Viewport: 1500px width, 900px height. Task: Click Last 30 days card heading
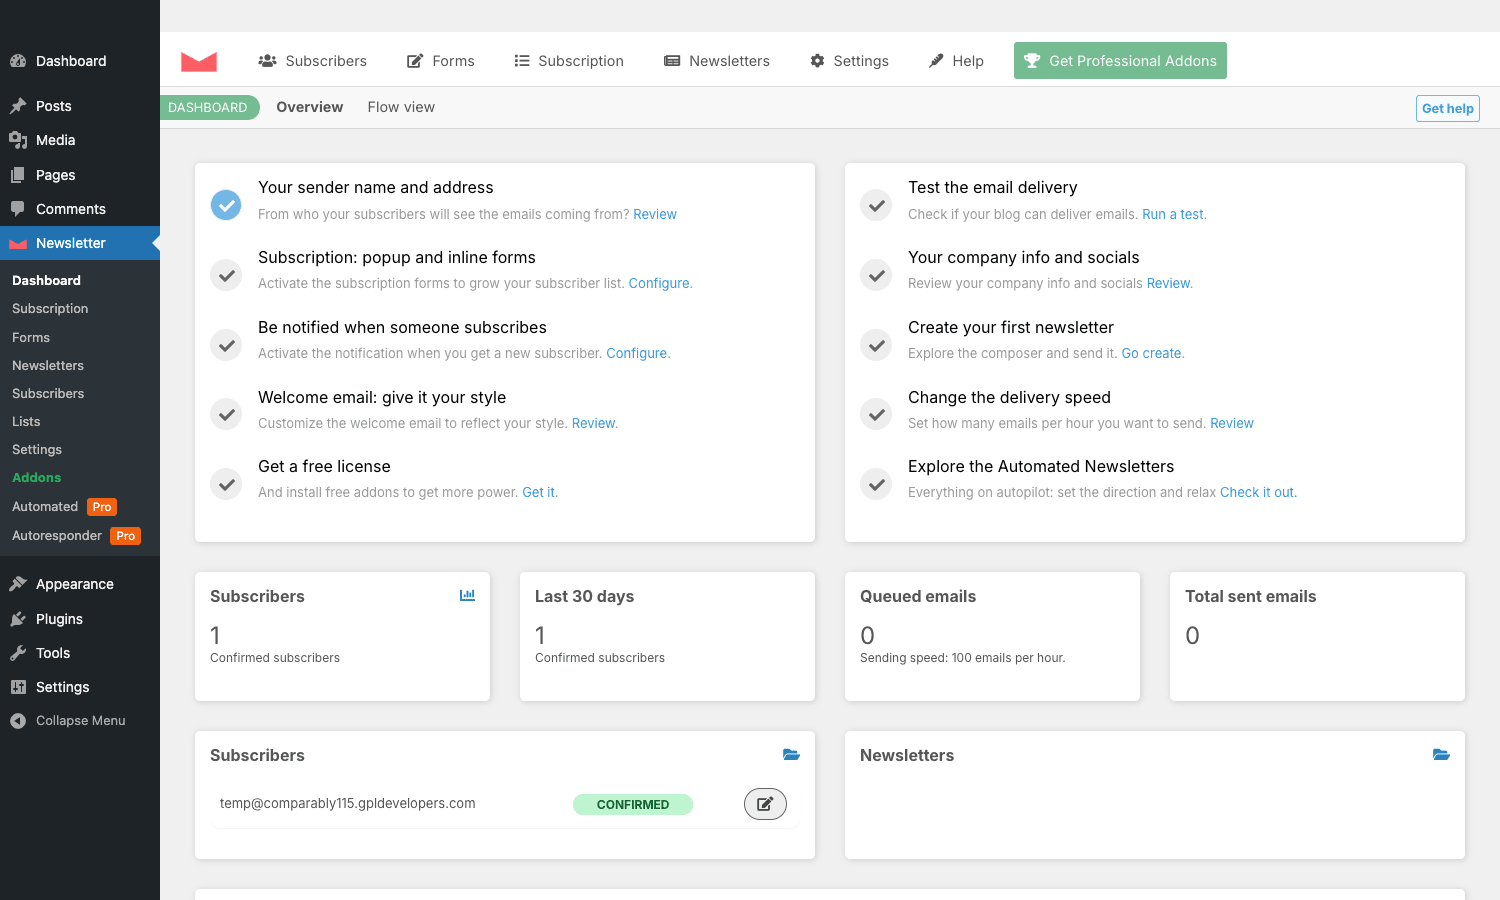585,596
